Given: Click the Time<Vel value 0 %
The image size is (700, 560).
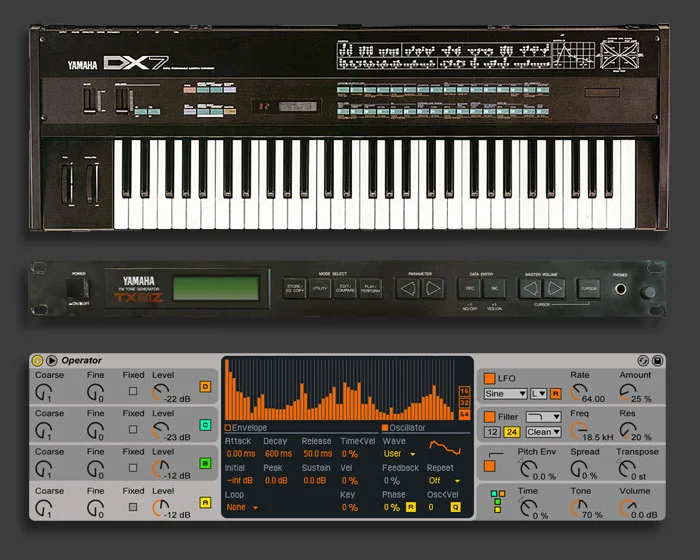Looking at the screenshot, I should point(350,454).
